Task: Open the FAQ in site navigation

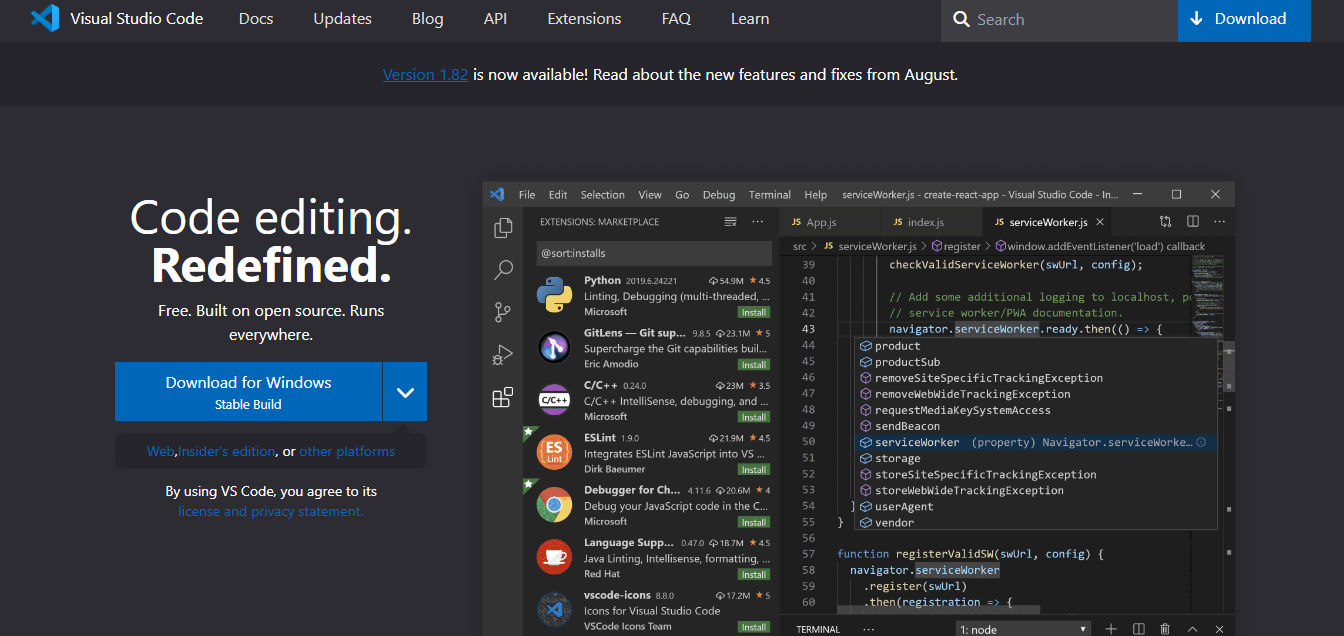Action: [x=676, y=19]
